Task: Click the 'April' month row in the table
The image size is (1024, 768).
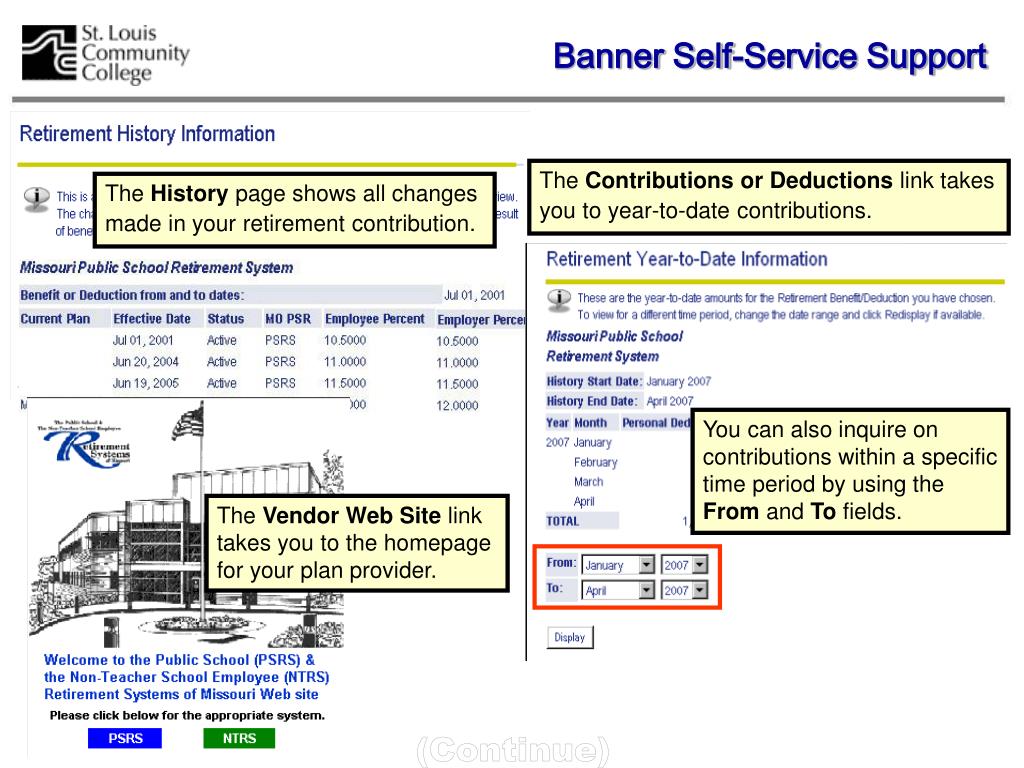Action: [584, 502]
